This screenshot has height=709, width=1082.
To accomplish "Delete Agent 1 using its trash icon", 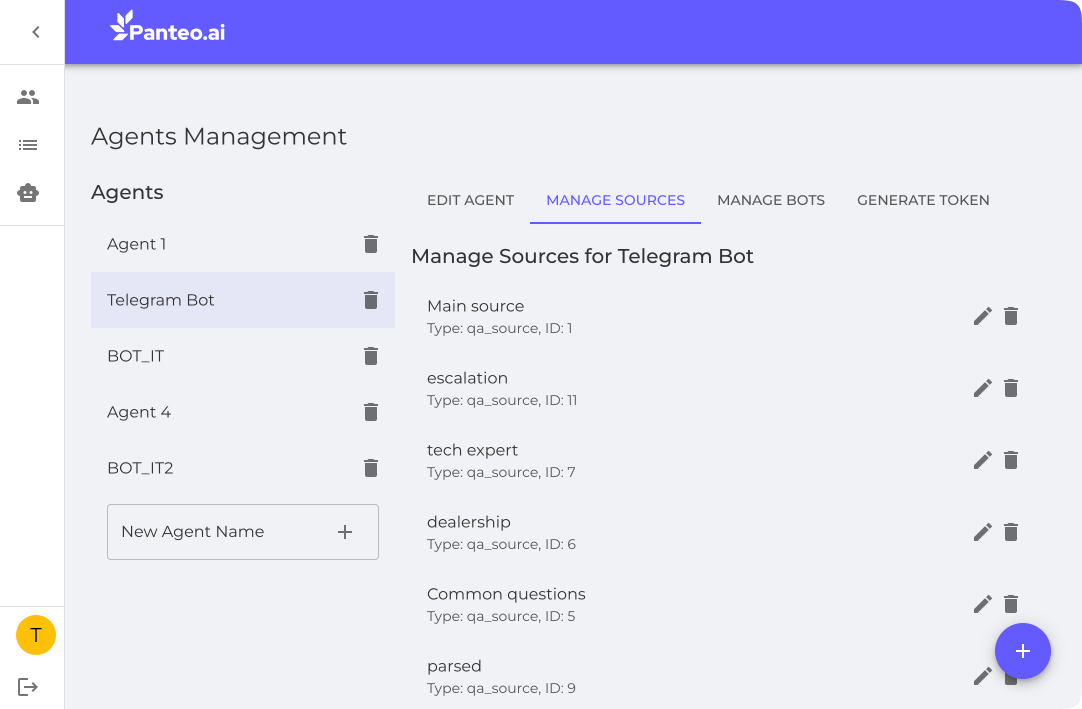I will 371,244.
